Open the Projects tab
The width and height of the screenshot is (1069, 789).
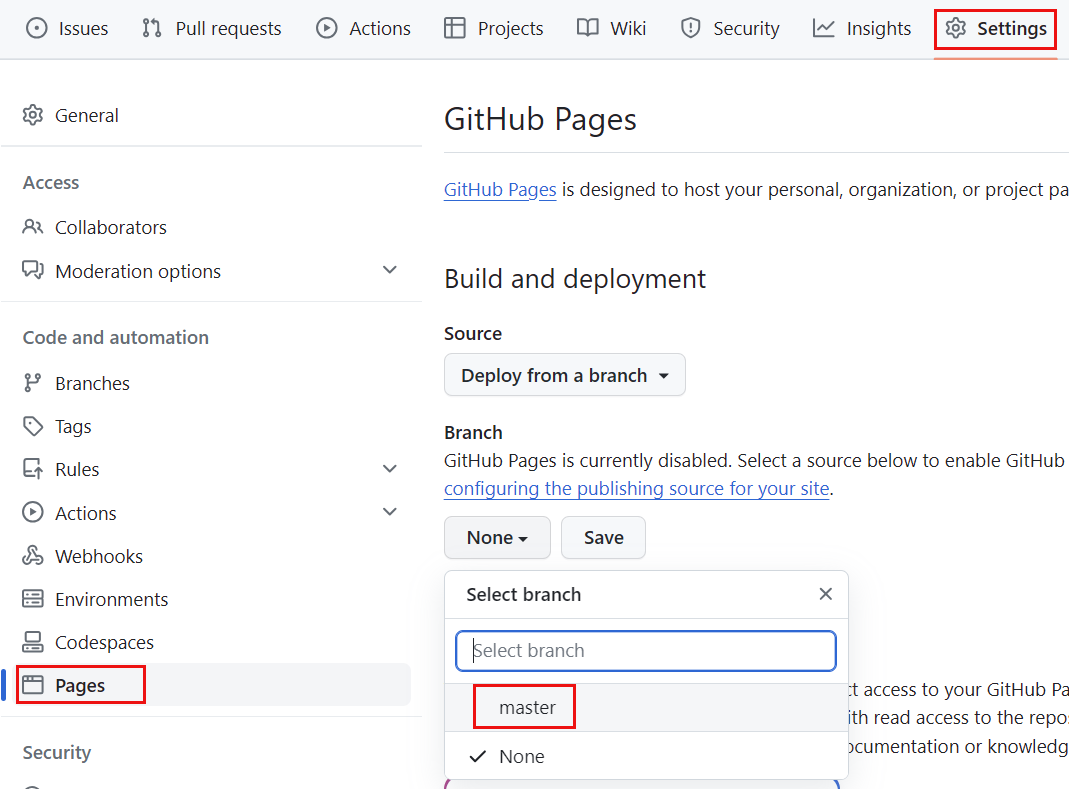click(493, 28)
